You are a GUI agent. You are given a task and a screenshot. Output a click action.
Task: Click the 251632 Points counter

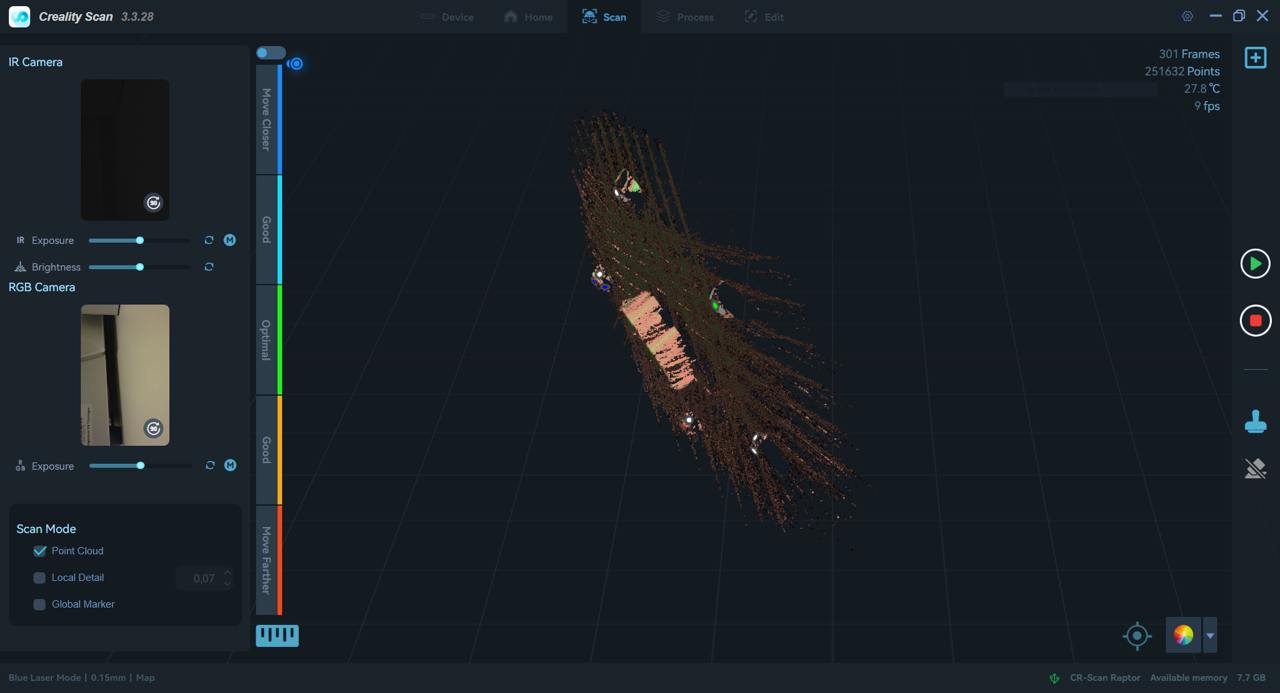1182,72
